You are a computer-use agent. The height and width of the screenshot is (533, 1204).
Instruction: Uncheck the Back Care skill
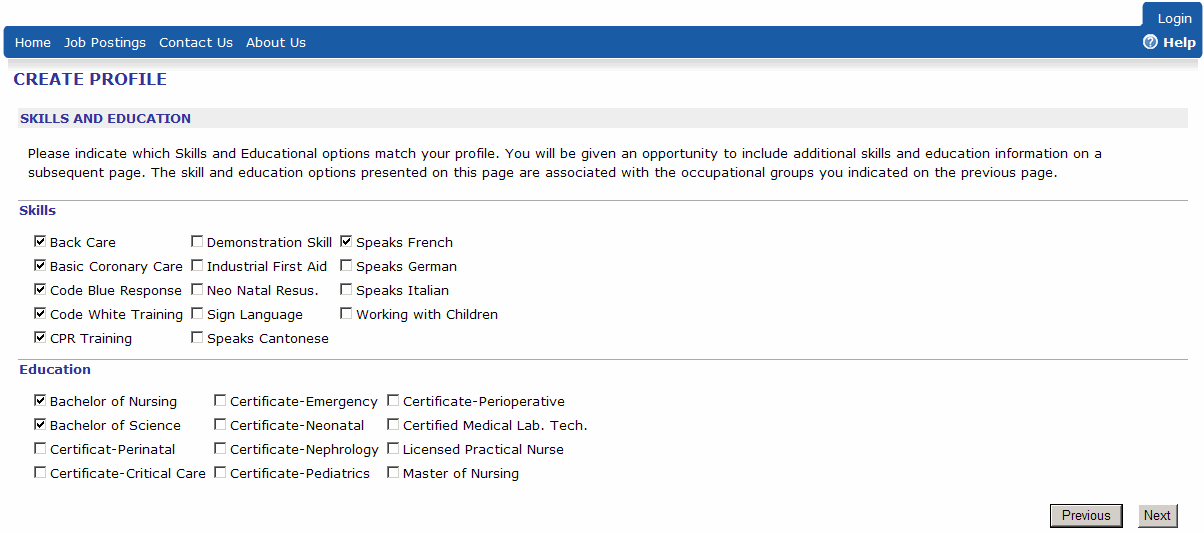click(40, 242)
